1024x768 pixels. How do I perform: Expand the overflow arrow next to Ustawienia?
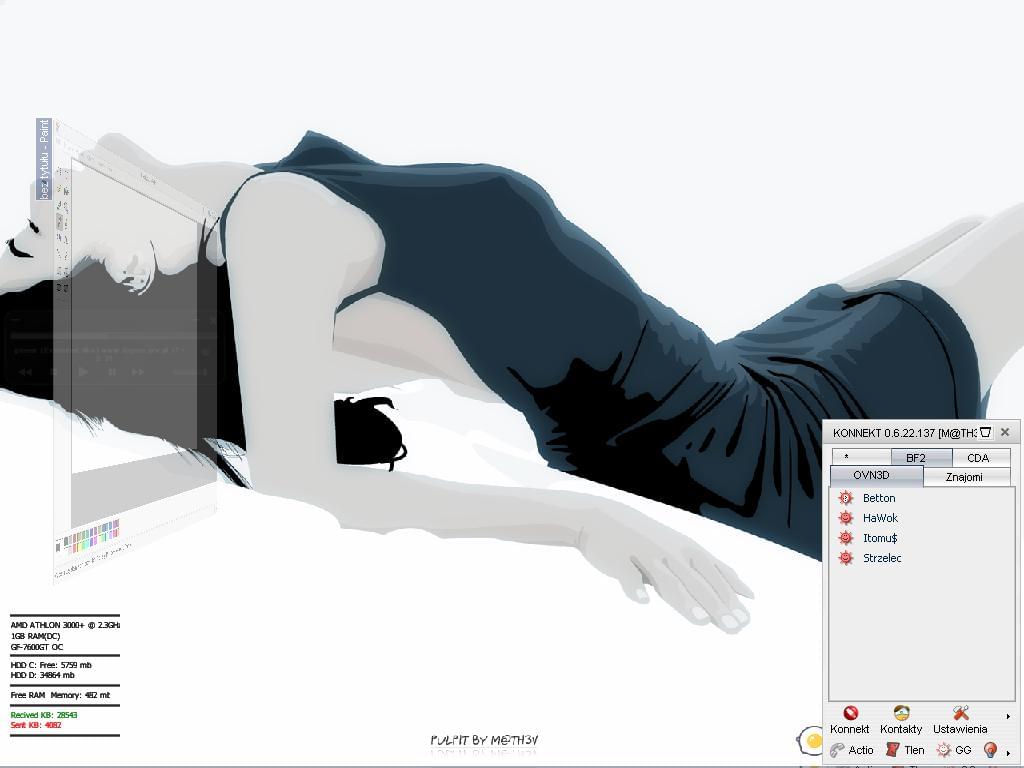(1008, 716)
